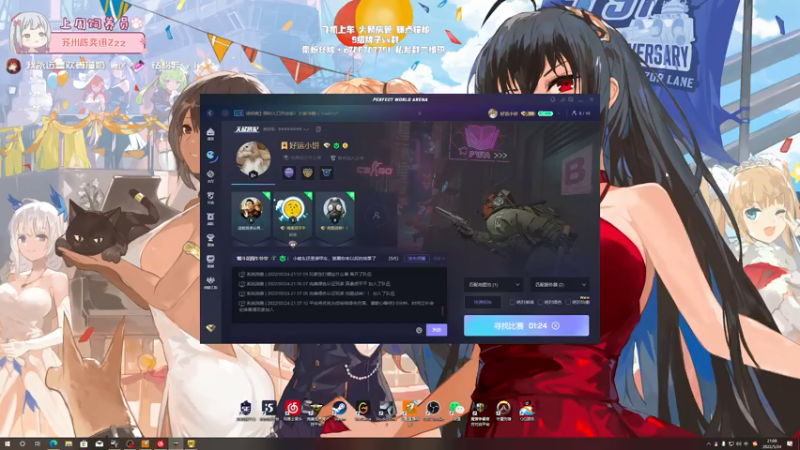Open the Steam desktop shortcut
Viewport: 800px width, 450px height.
click(339, 410)
